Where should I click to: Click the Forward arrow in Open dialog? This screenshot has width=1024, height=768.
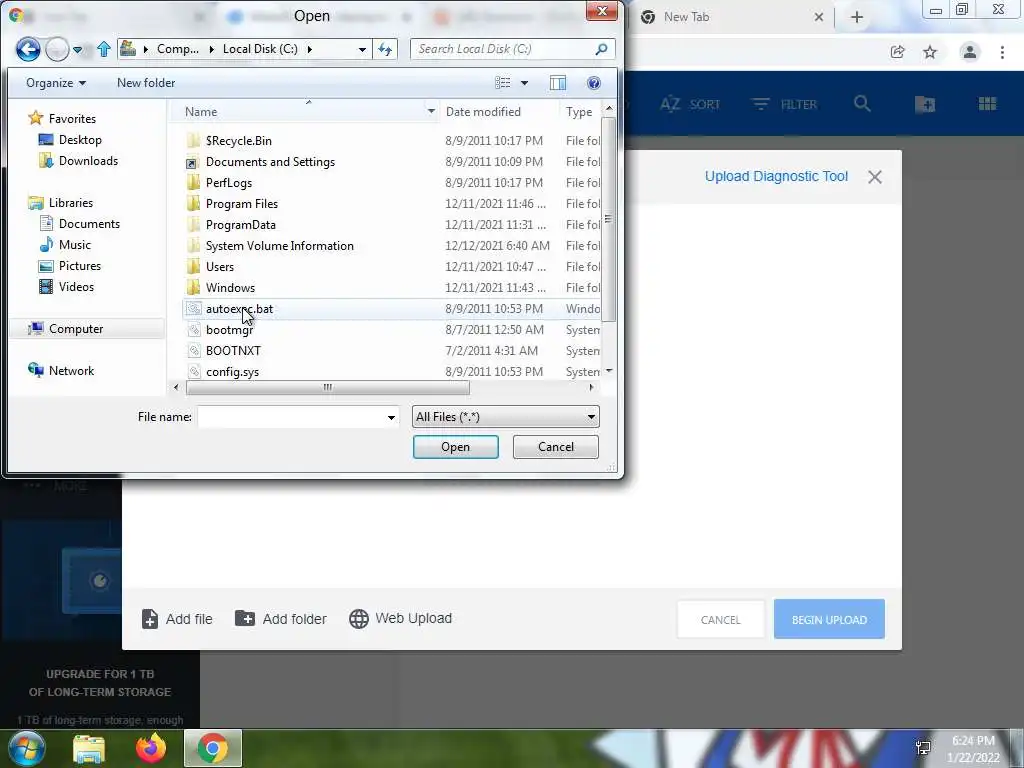[57, 49]
